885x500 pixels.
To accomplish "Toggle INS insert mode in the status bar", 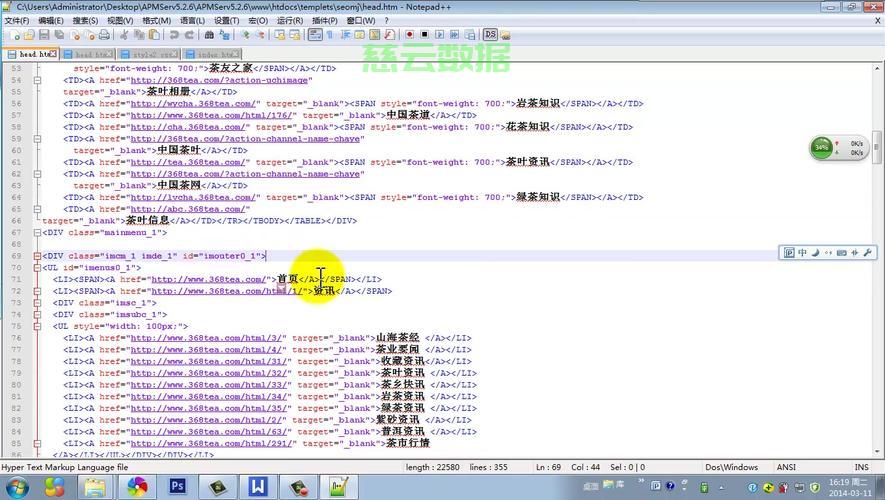I will tap(861, 467).
